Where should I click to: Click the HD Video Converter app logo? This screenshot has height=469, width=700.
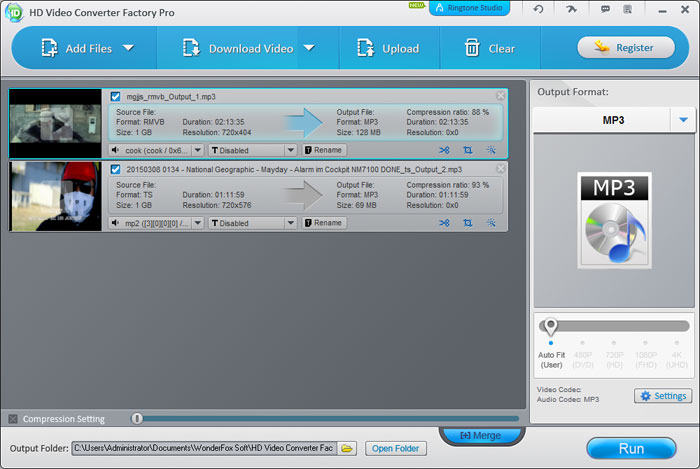tap(14, 12)
